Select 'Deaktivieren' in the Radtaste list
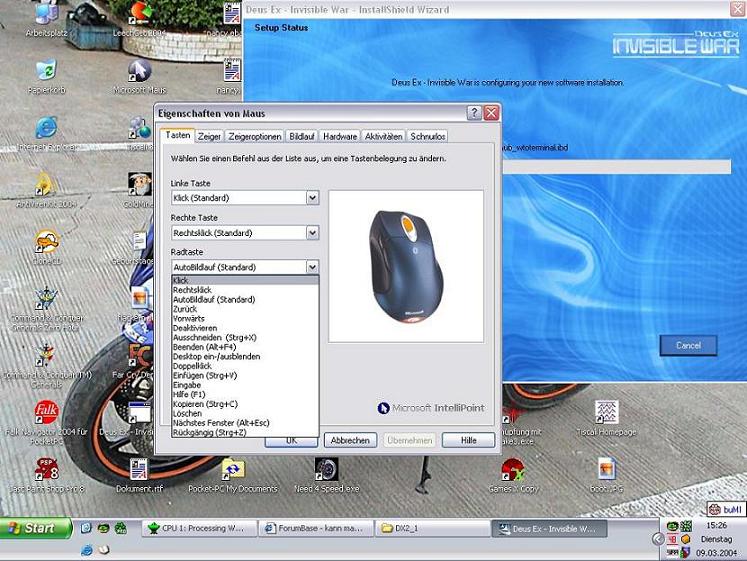The height and width of the screenshot is (561, 747). [245, 328]
